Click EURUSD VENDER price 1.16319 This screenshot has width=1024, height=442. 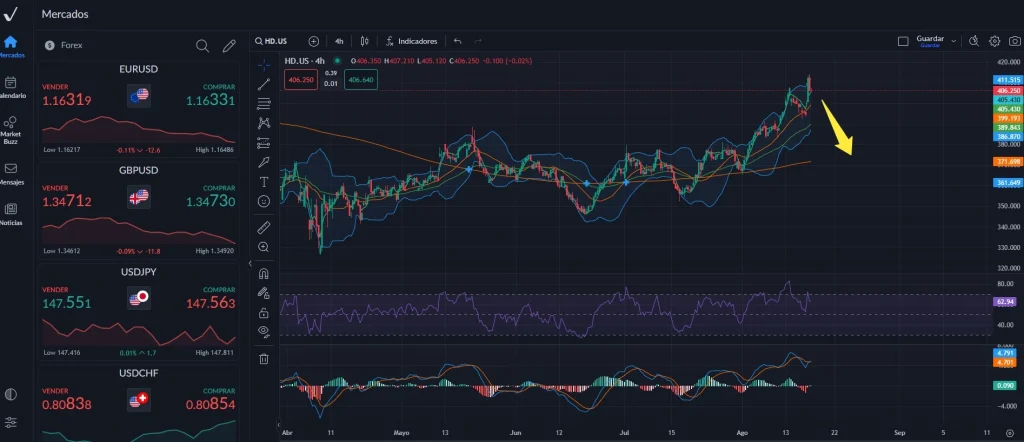[67, 101]
